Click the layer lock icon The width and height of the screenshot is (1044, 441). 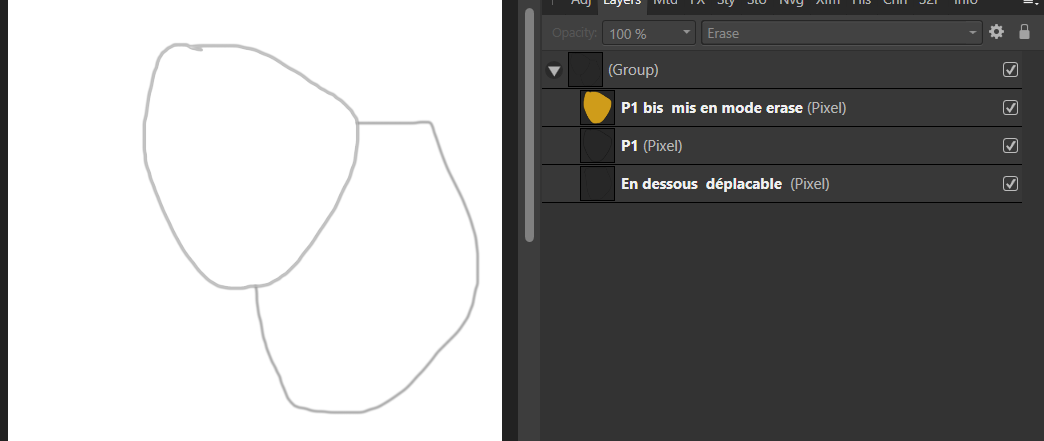click(1025, 31)
